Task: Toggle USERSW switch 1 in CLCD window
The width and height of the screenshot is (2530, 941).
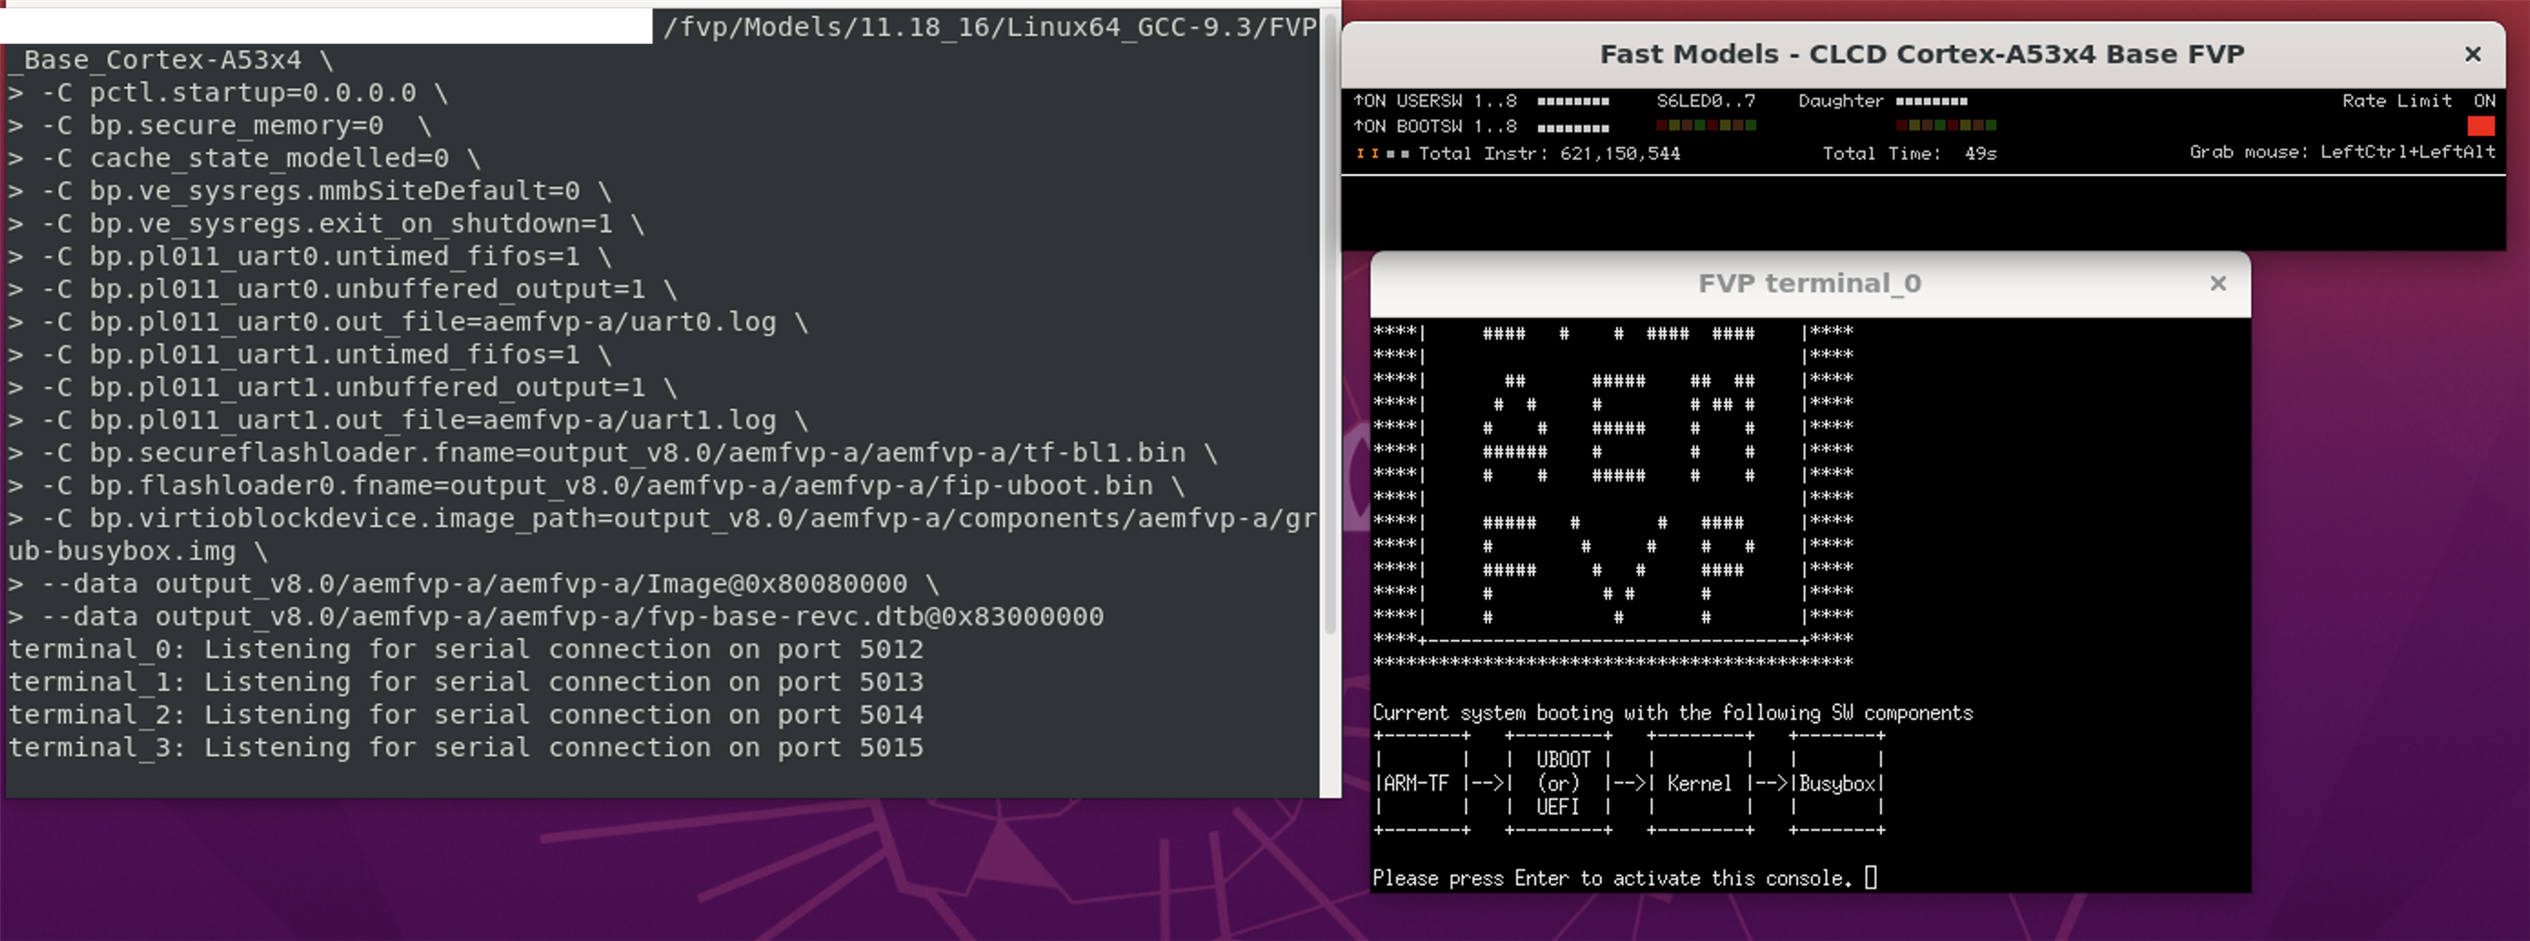Action: (x=1541, y=102)
